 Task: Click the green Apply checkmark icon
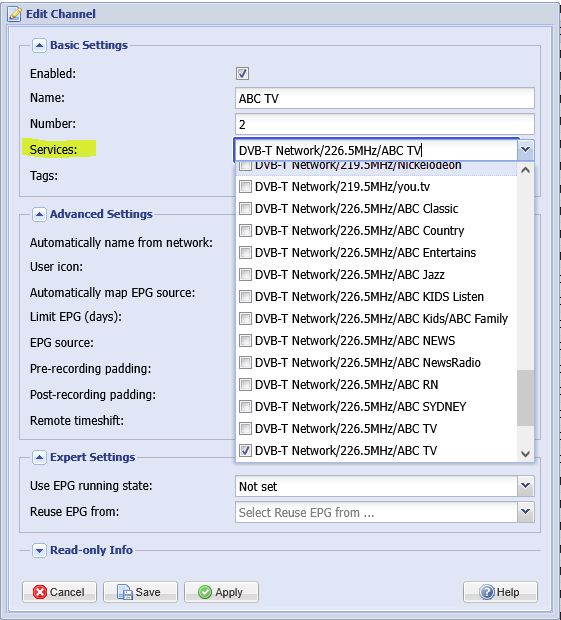[205, 592]
